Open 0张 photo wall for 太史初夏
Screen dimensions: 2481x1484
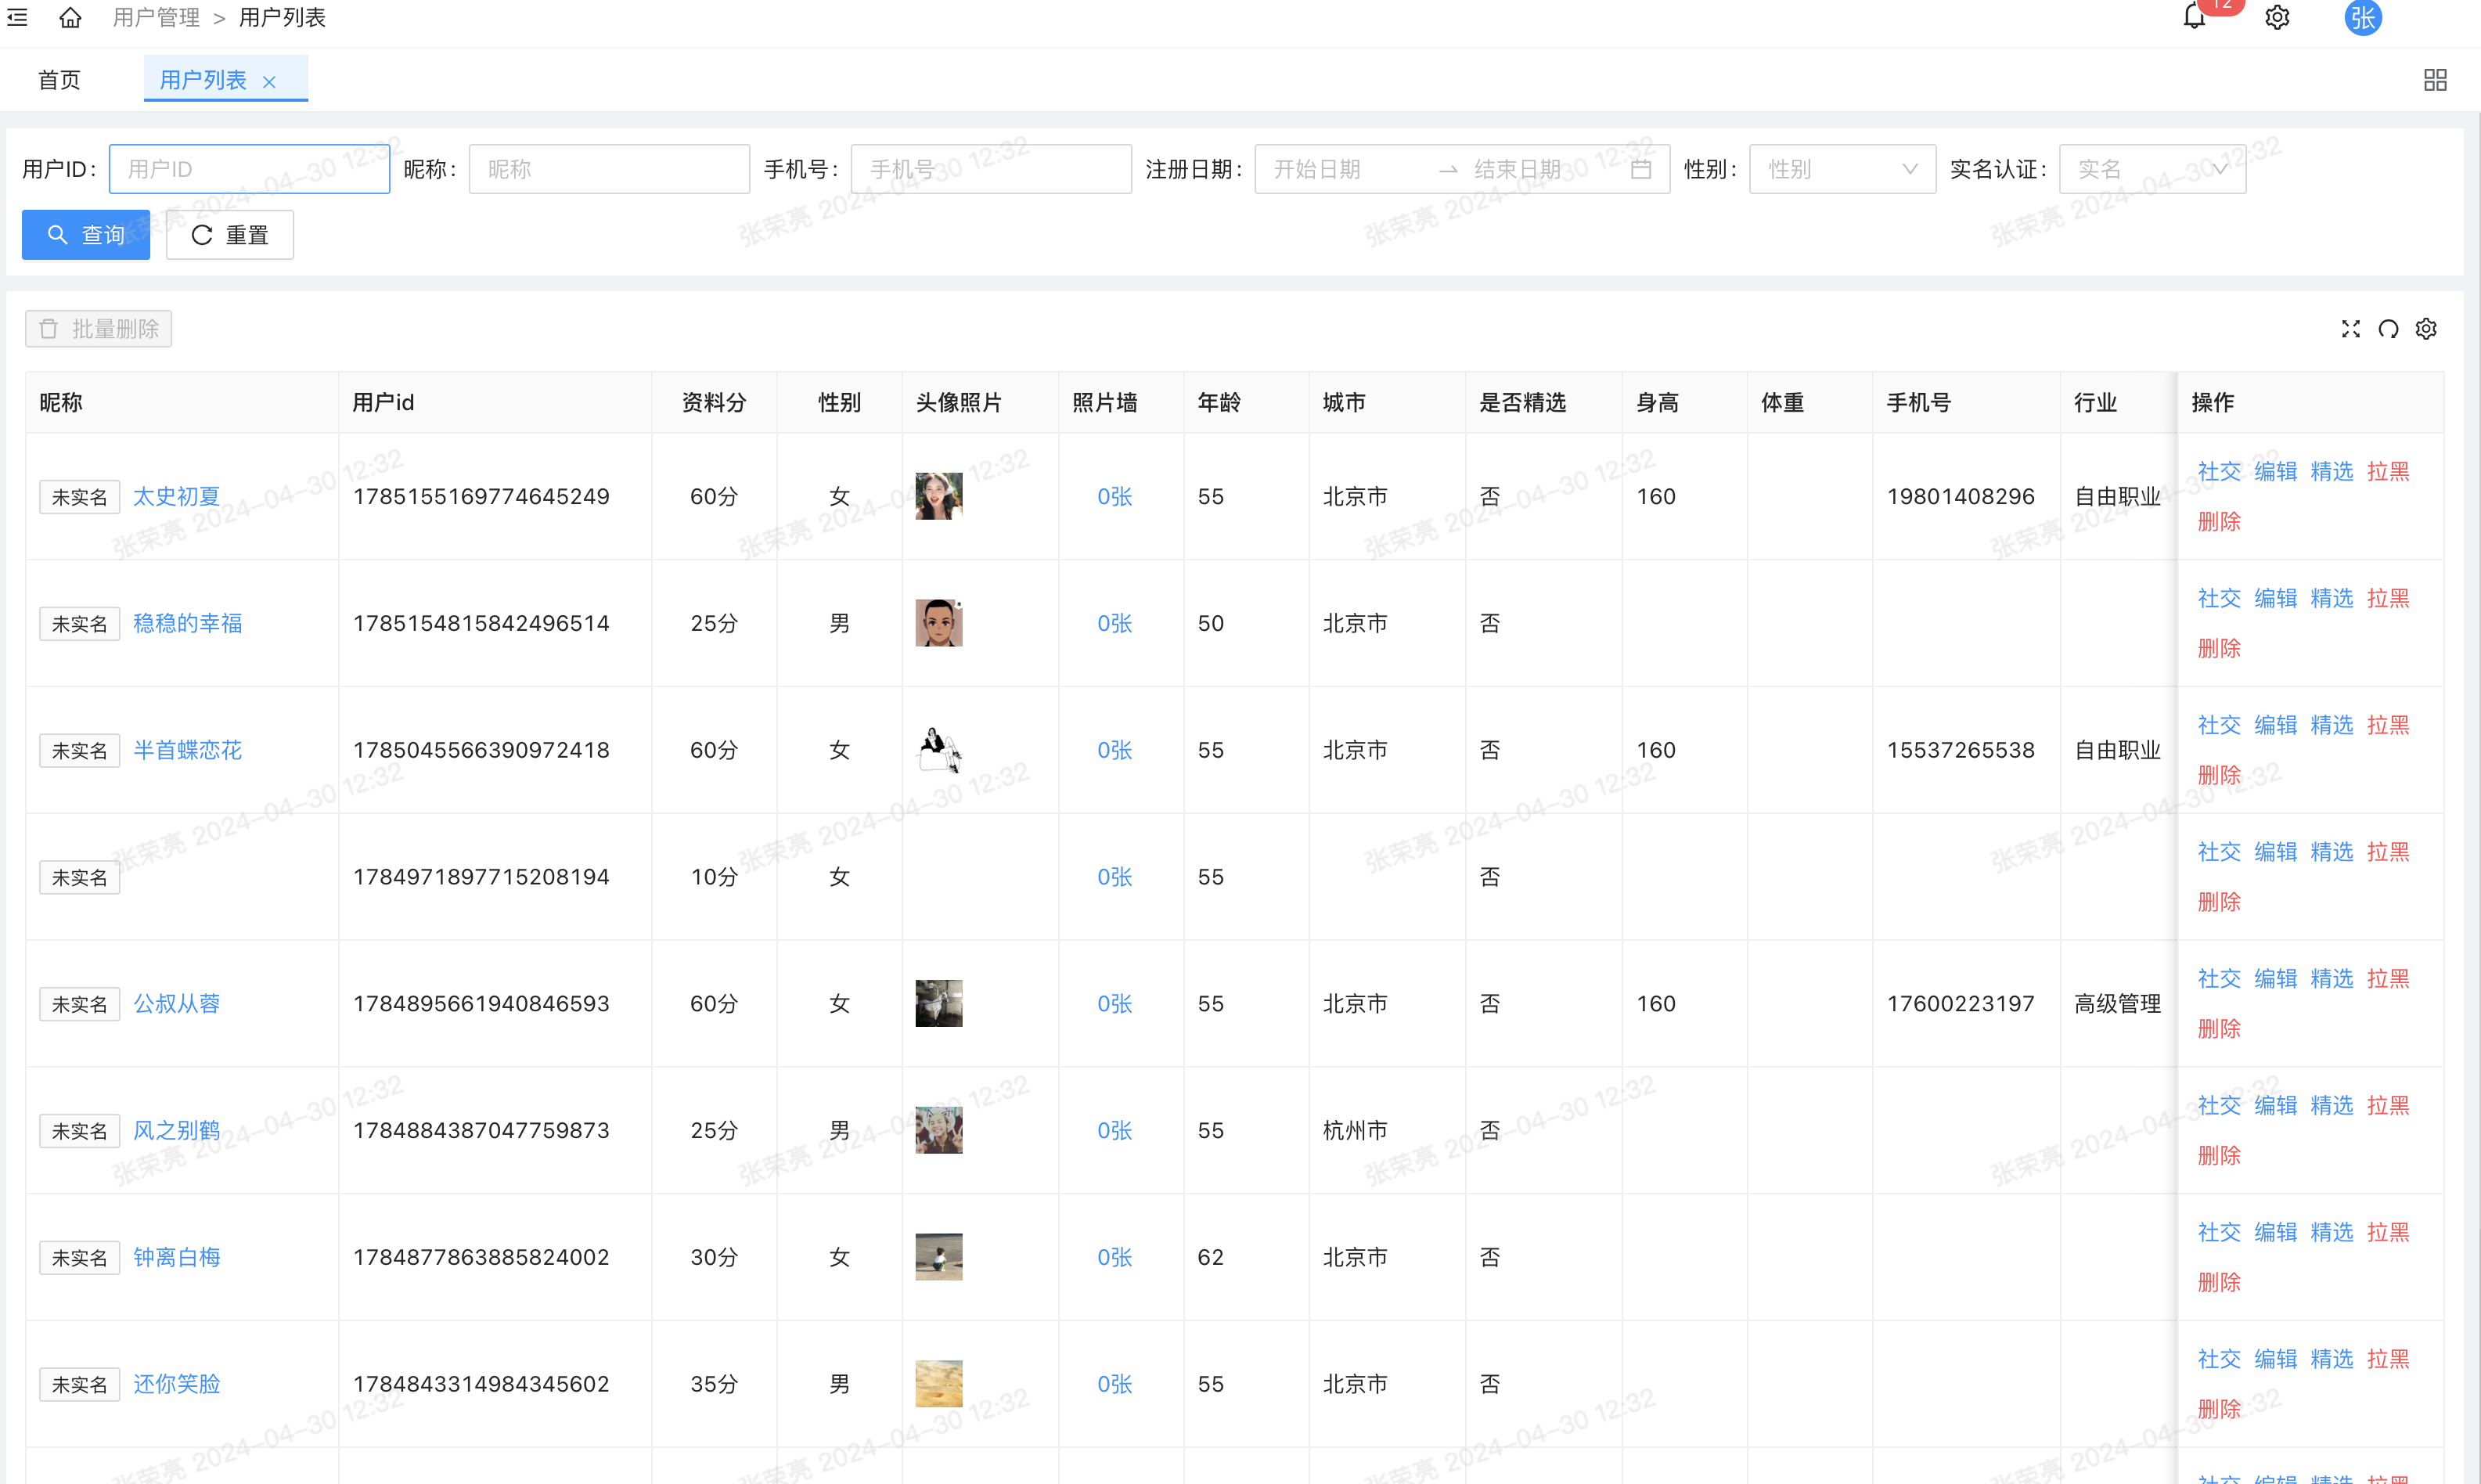1115,496
